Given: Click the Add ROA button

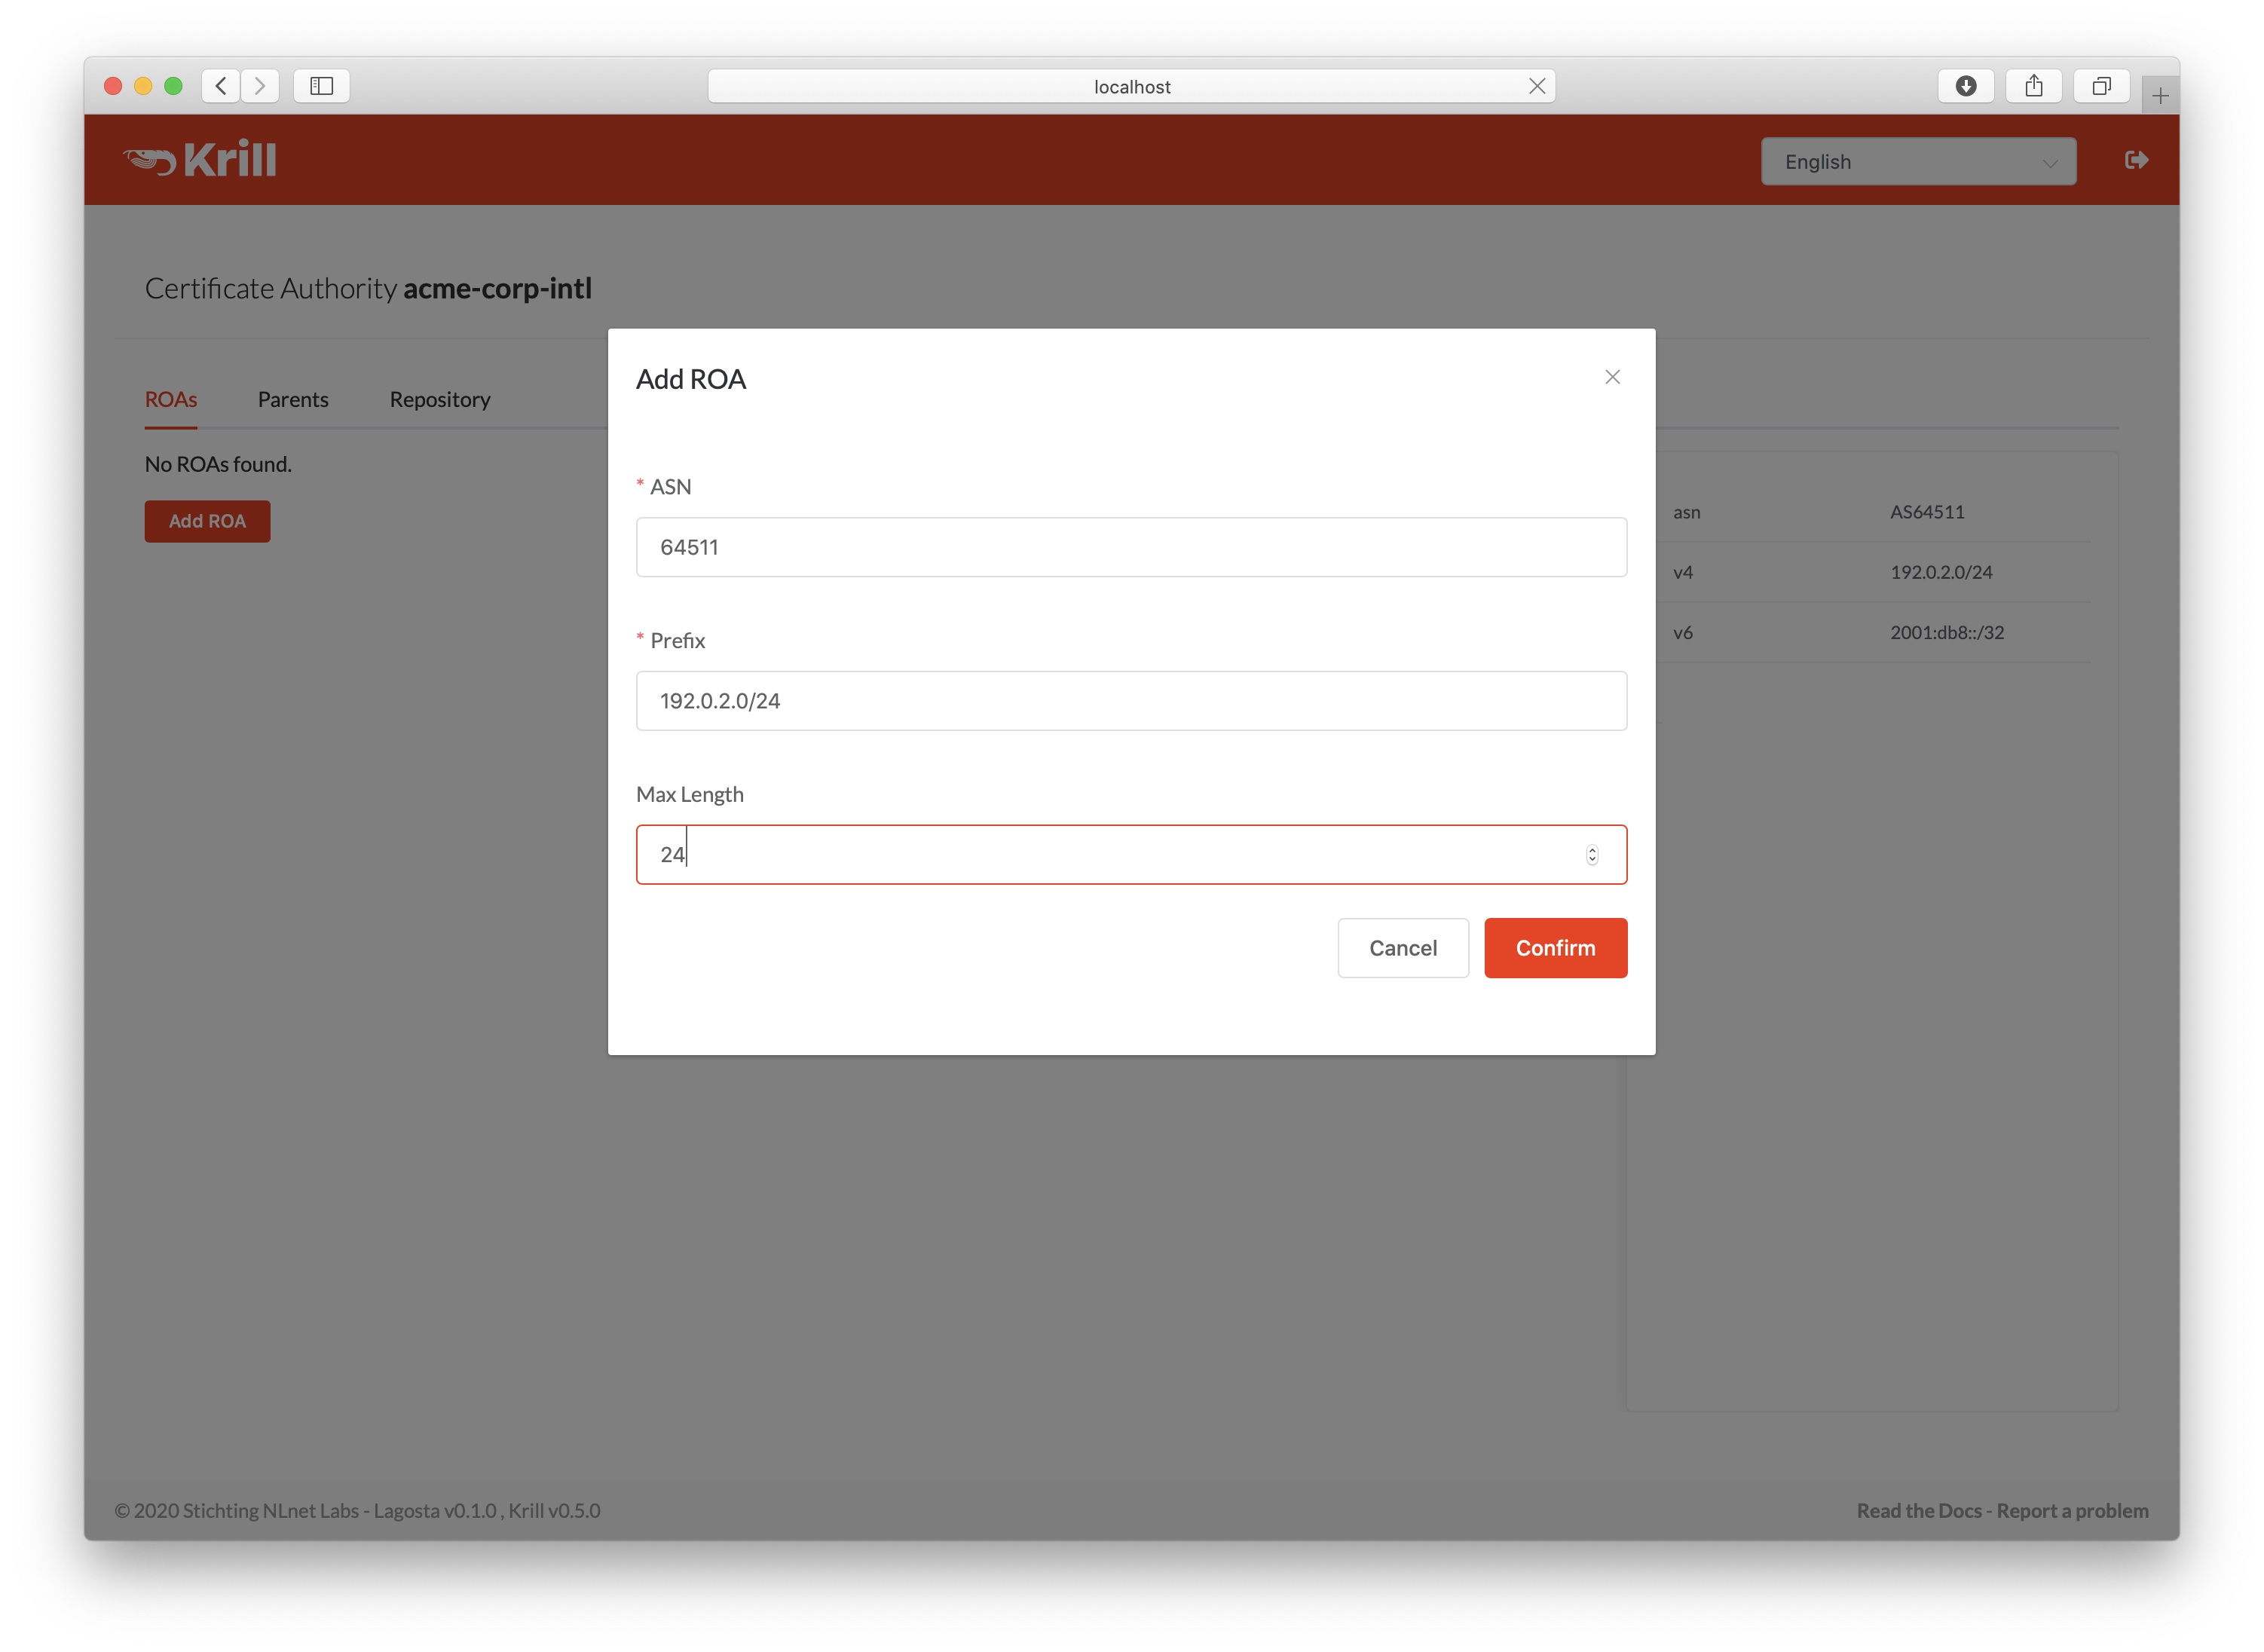Looking at the screenshot, I should (207, 521).
